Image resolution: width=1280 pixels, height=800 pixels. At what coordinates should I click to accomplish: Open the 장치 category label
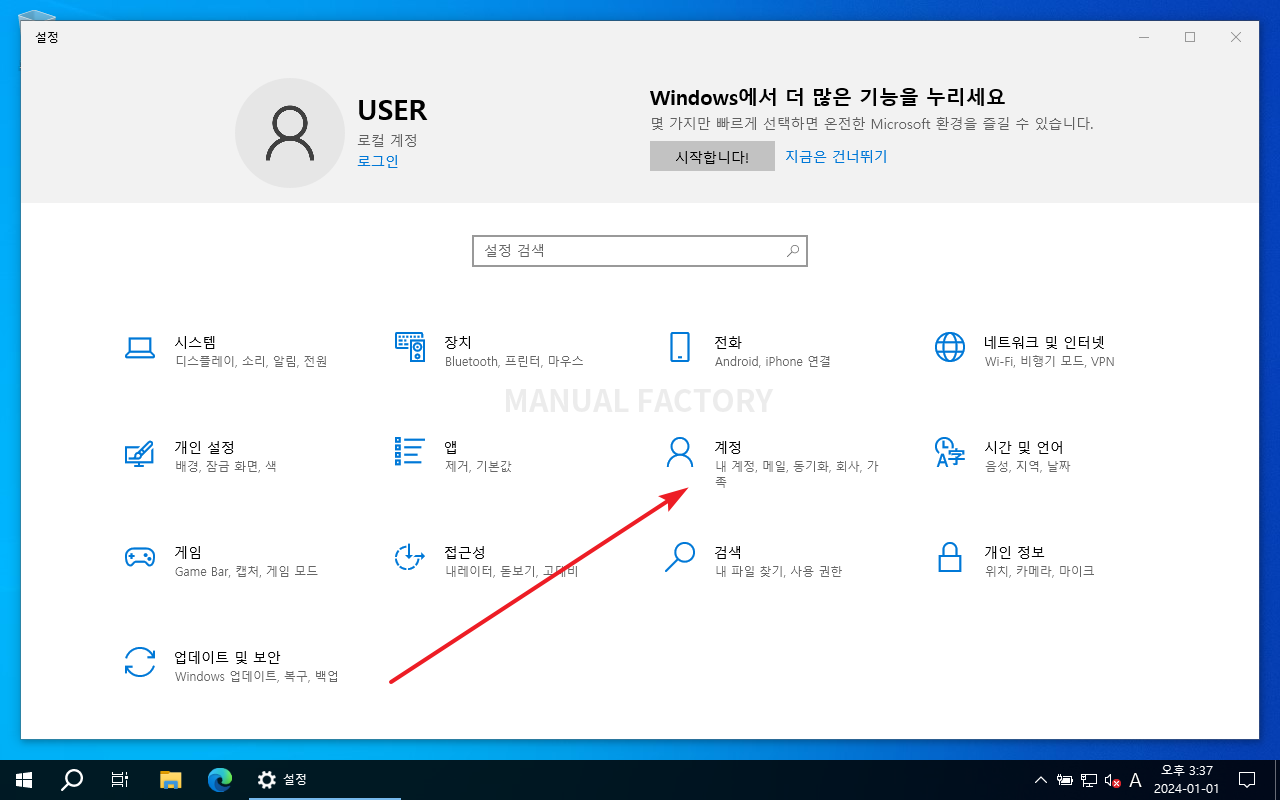[x=458, y=342]
